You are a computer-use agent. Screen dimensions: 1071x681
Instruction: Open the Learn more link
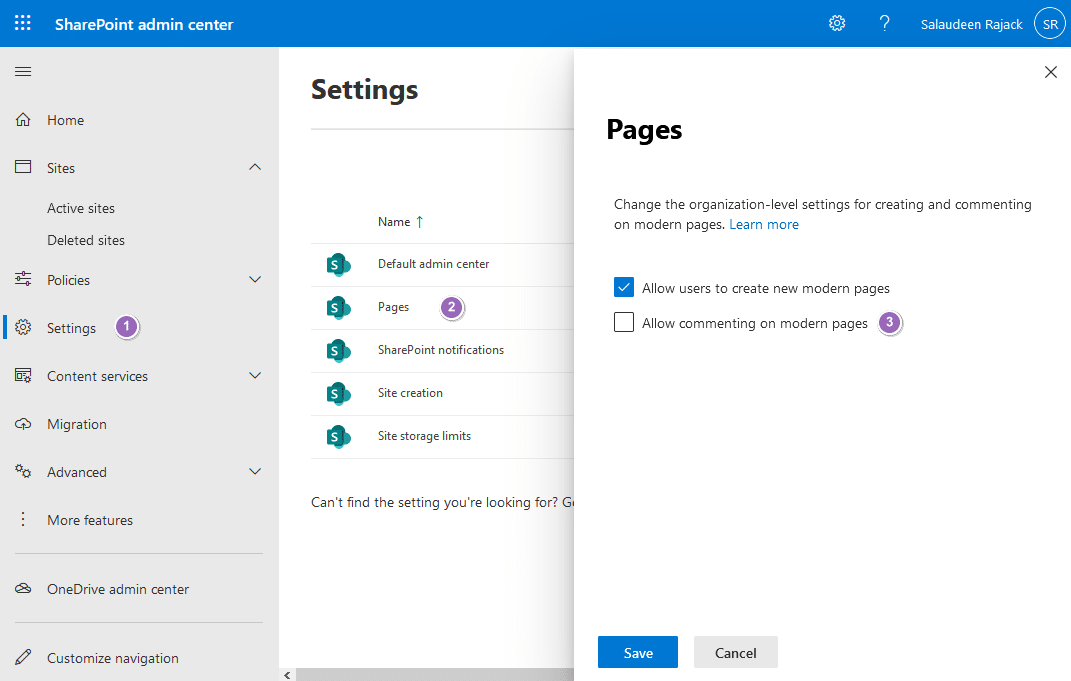pos(763,224)
